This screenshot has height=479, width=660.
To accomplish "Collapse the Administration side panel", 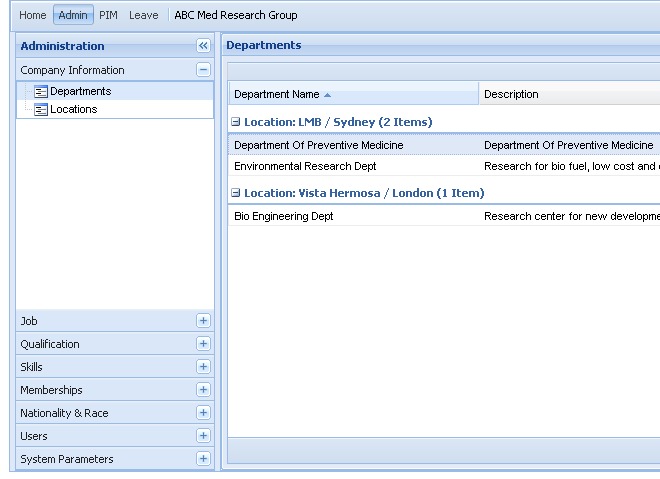I will pyautogui.click(x=203, y=46).
